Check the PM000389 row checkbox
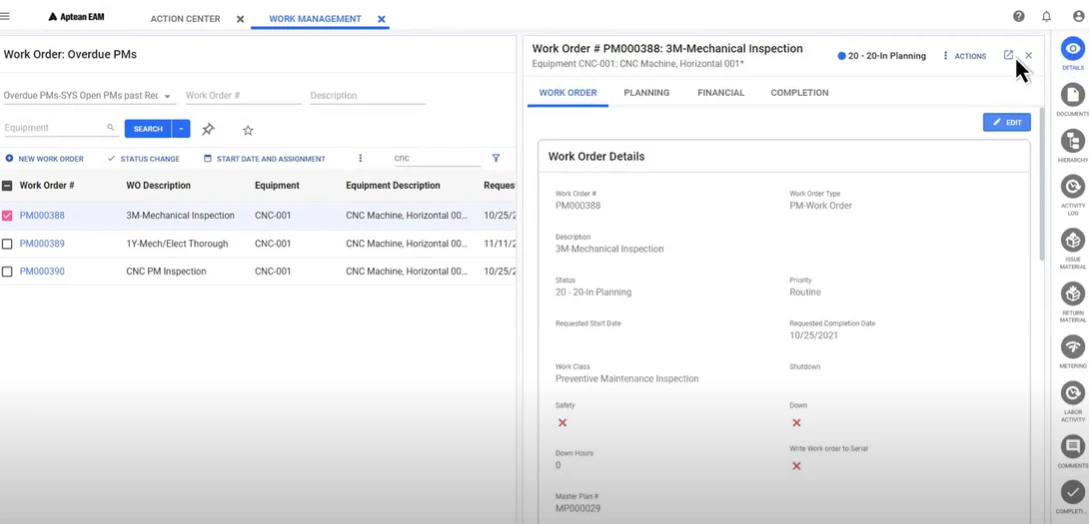Image resolution: width=1089 pixels, height=524 pixels. click(x=7, y=244)
